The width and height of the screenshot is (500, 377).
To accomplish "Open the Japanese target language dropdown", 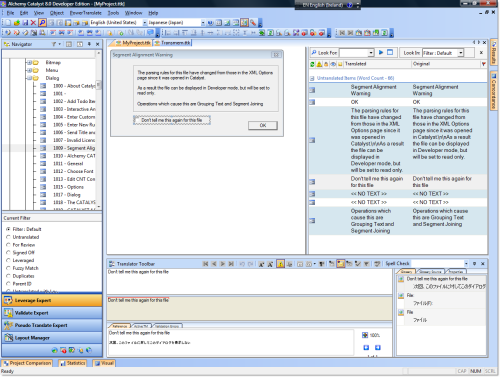I will click(203, 23).
